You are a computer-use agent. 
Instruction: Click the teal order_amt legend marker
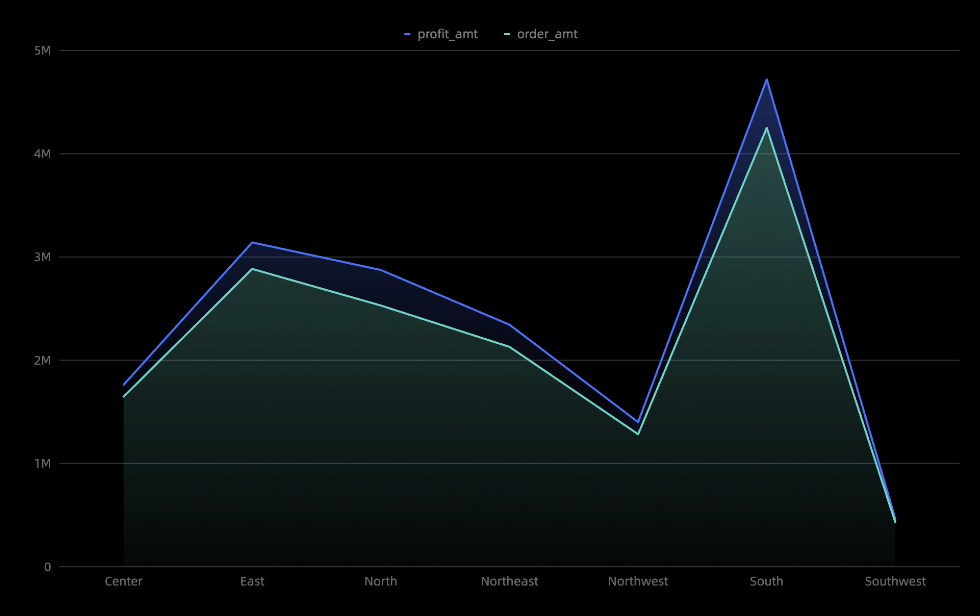tap(507, 34)
